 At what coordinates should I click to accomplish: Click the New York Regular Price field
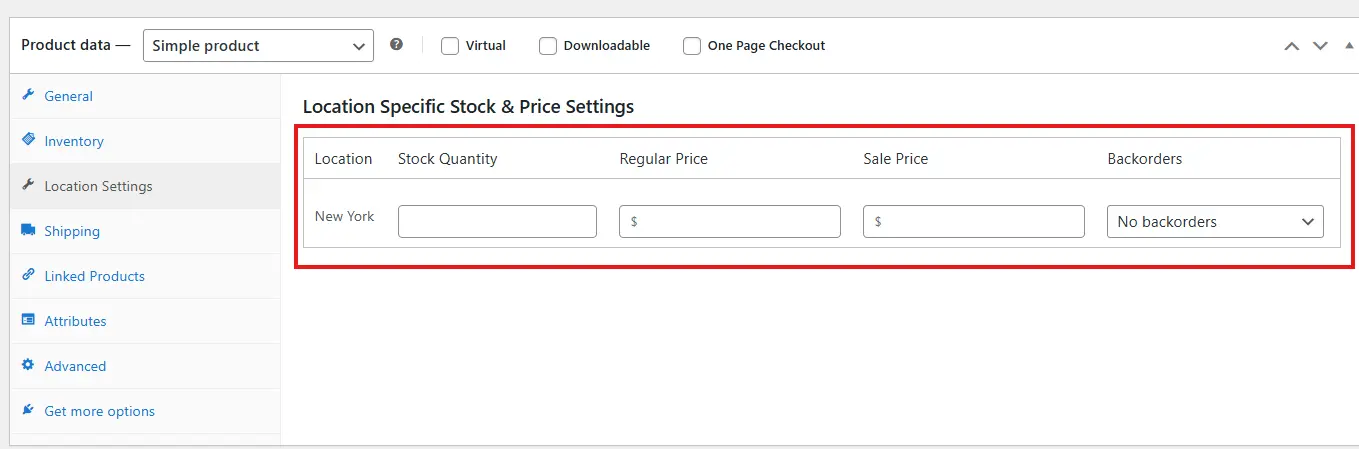(x=730, y=222)
